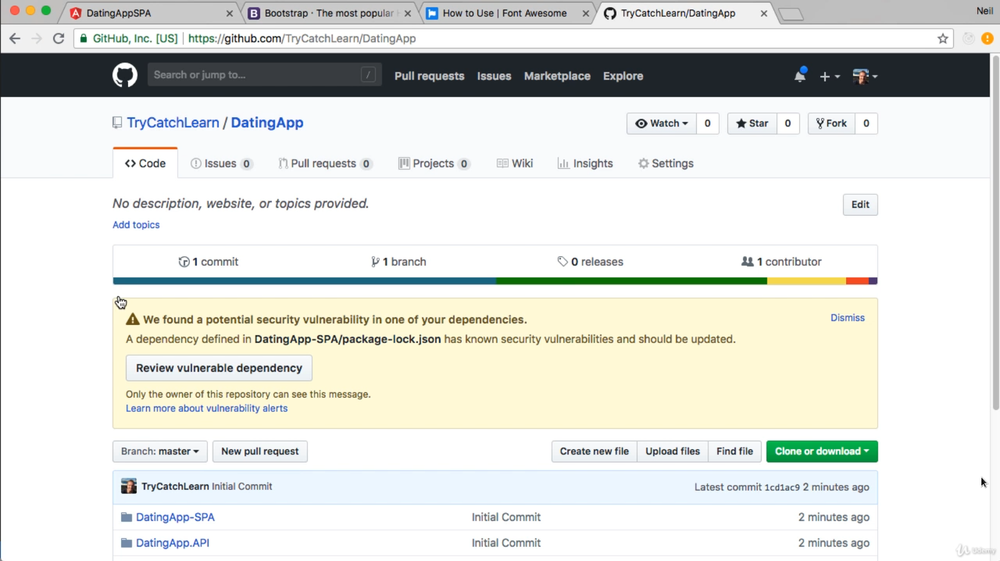The image size is (1000, 561).
Task: Open the watchers count beside Watch
Action: 707,124
